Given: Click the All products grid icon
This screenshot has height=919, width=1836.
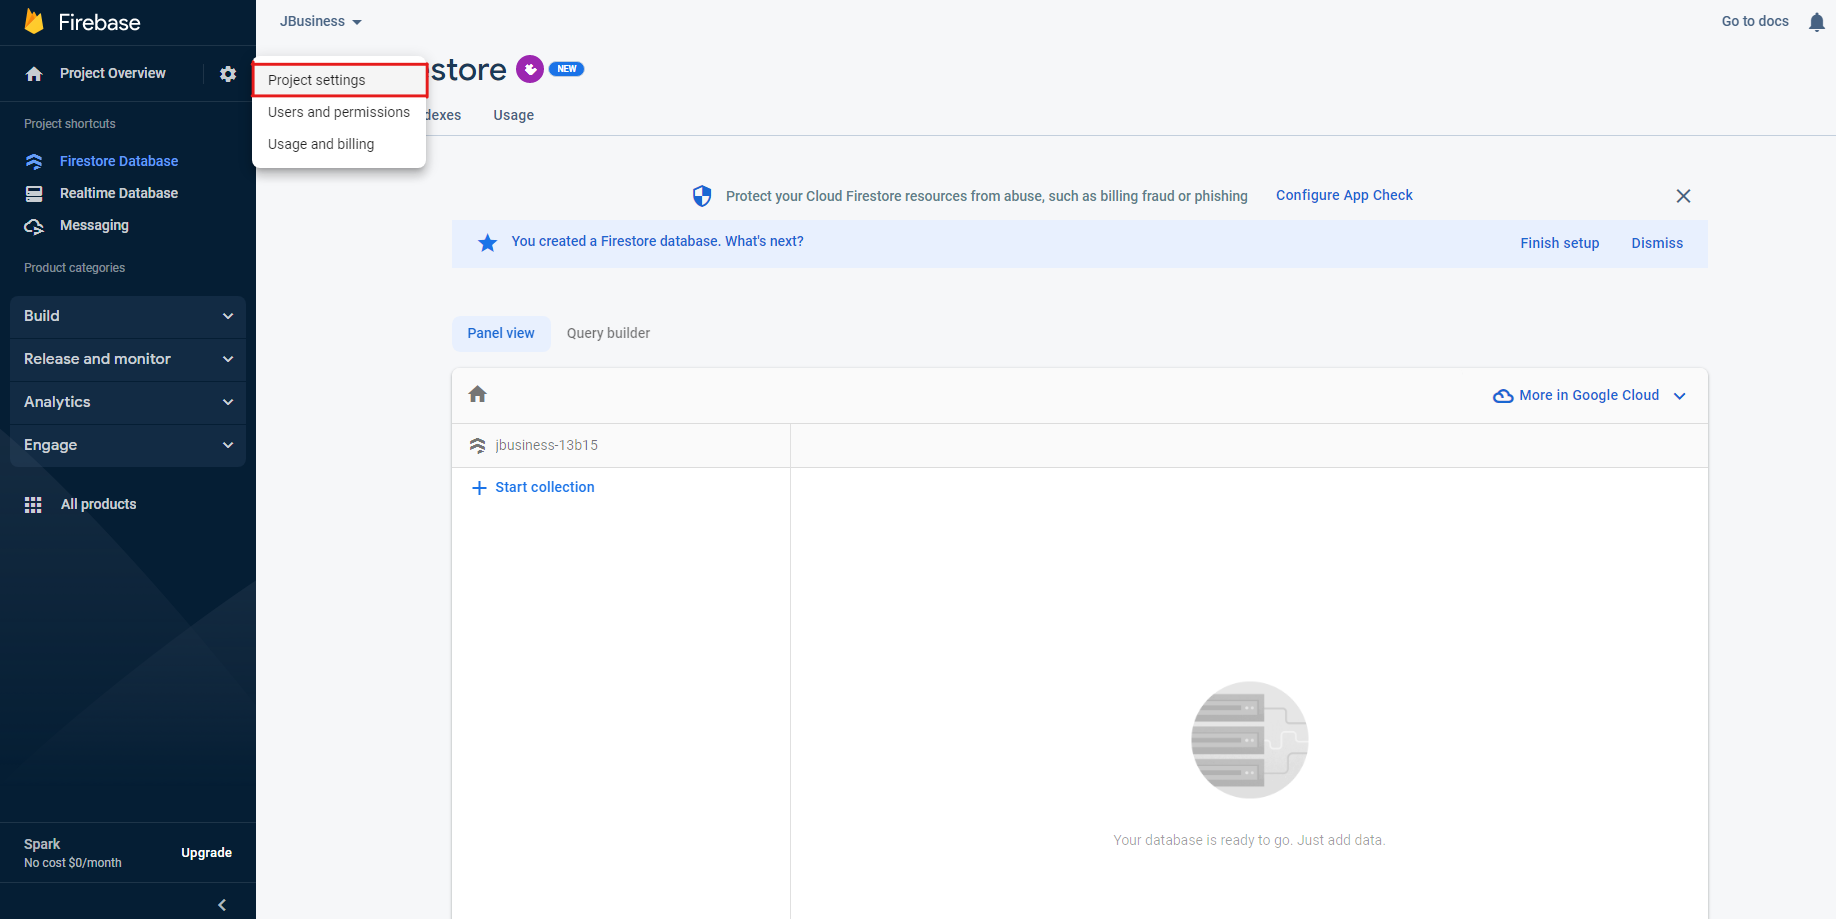Looking at the screenshot, I should click(x=33, y=505).
